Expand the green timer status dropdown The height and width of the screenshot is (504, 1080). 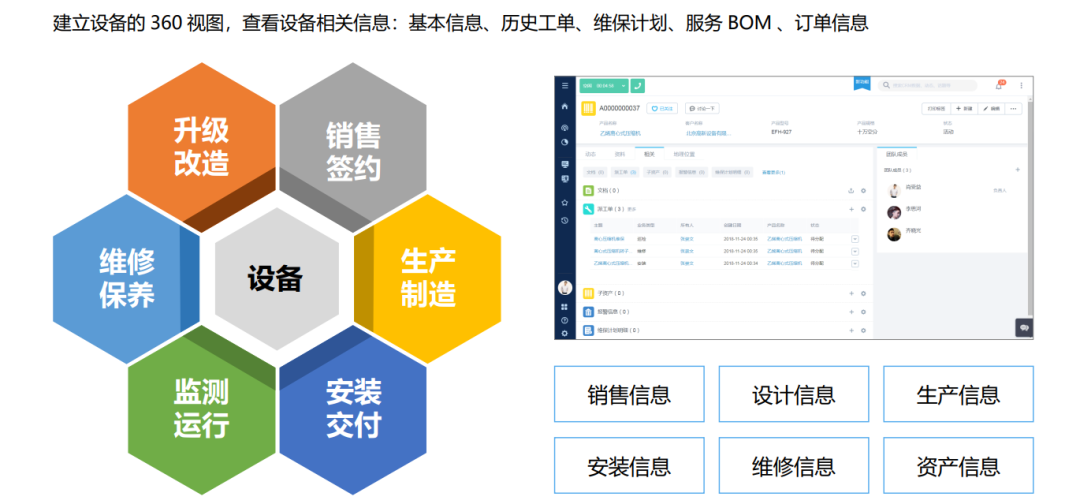pos(623,85)
